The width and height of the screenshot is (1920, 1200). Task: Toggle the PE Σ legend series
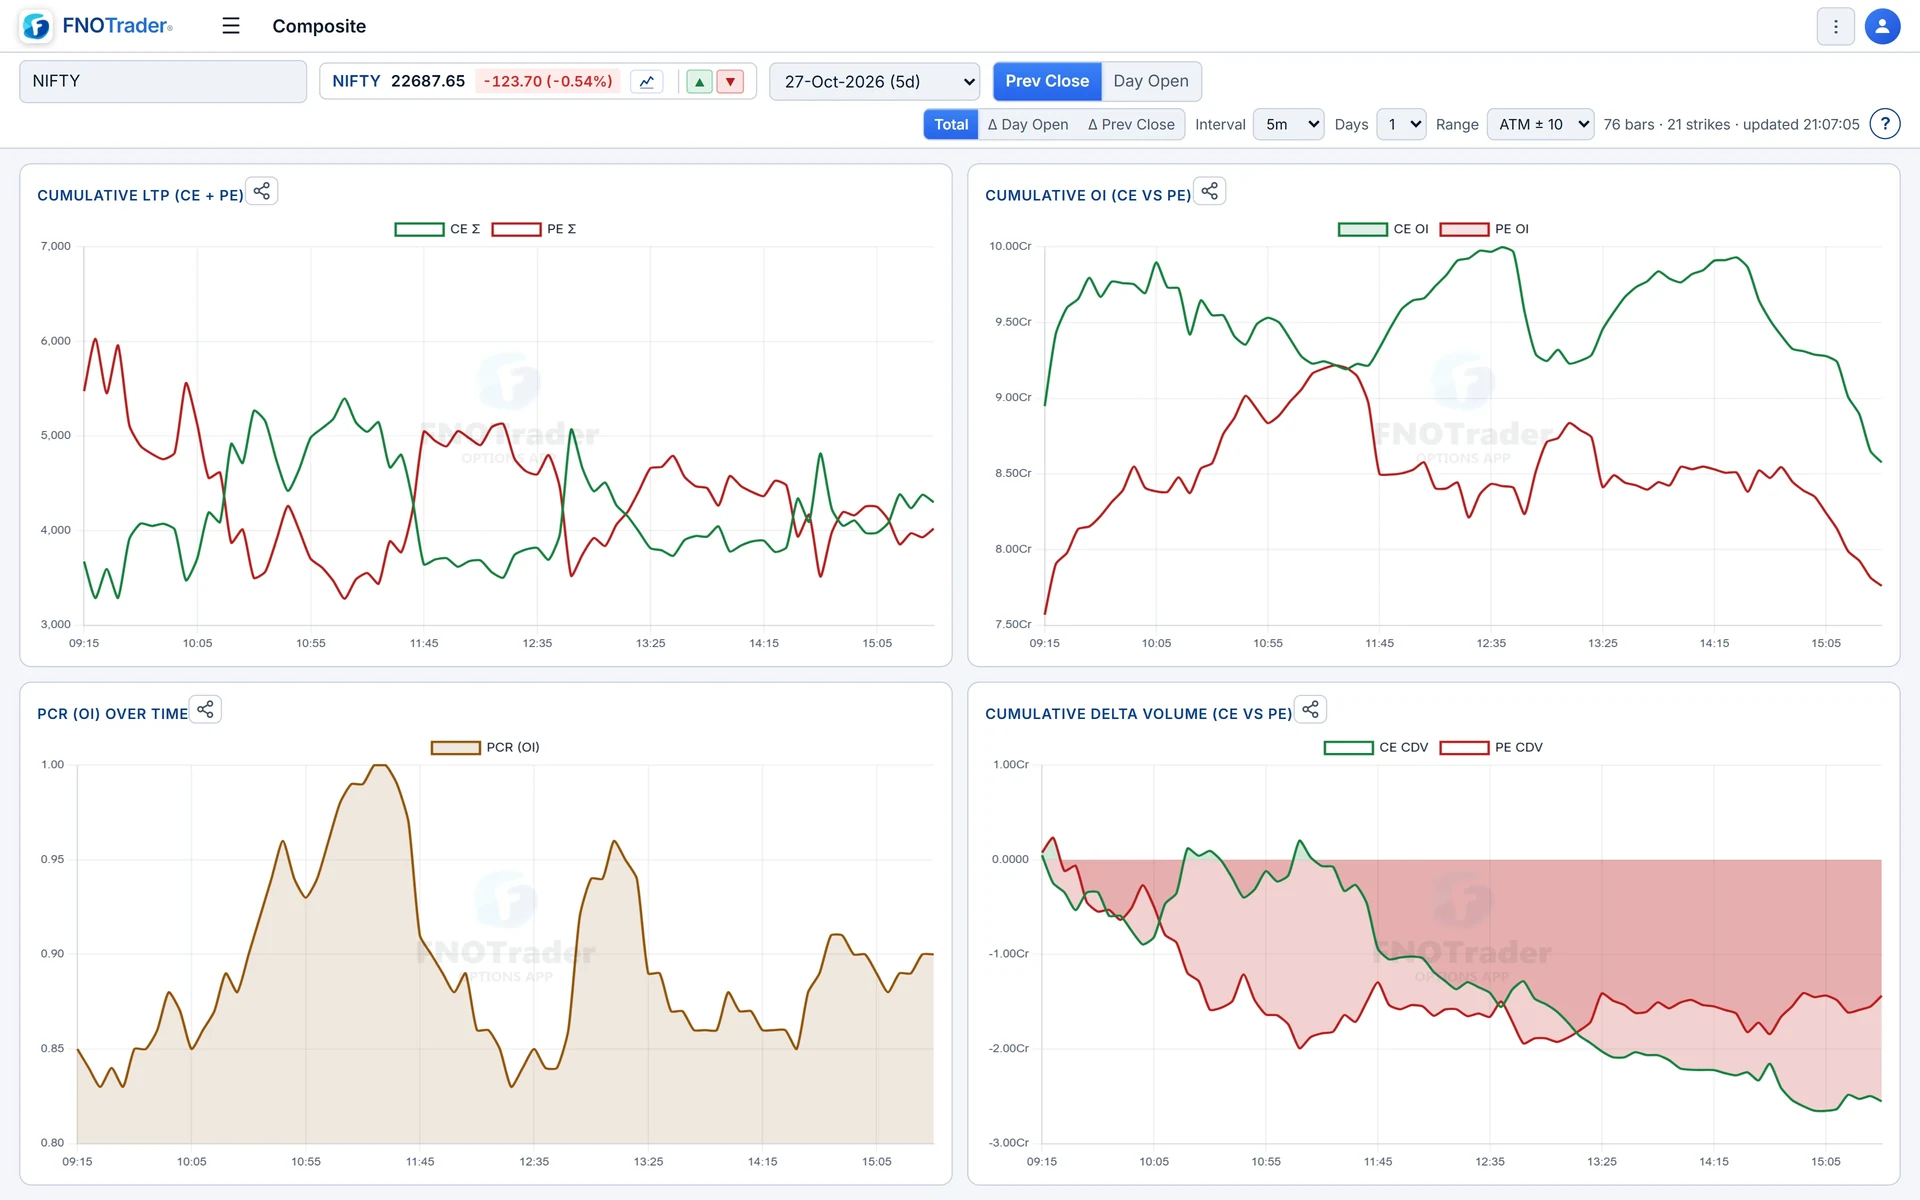tap(534, 229)
